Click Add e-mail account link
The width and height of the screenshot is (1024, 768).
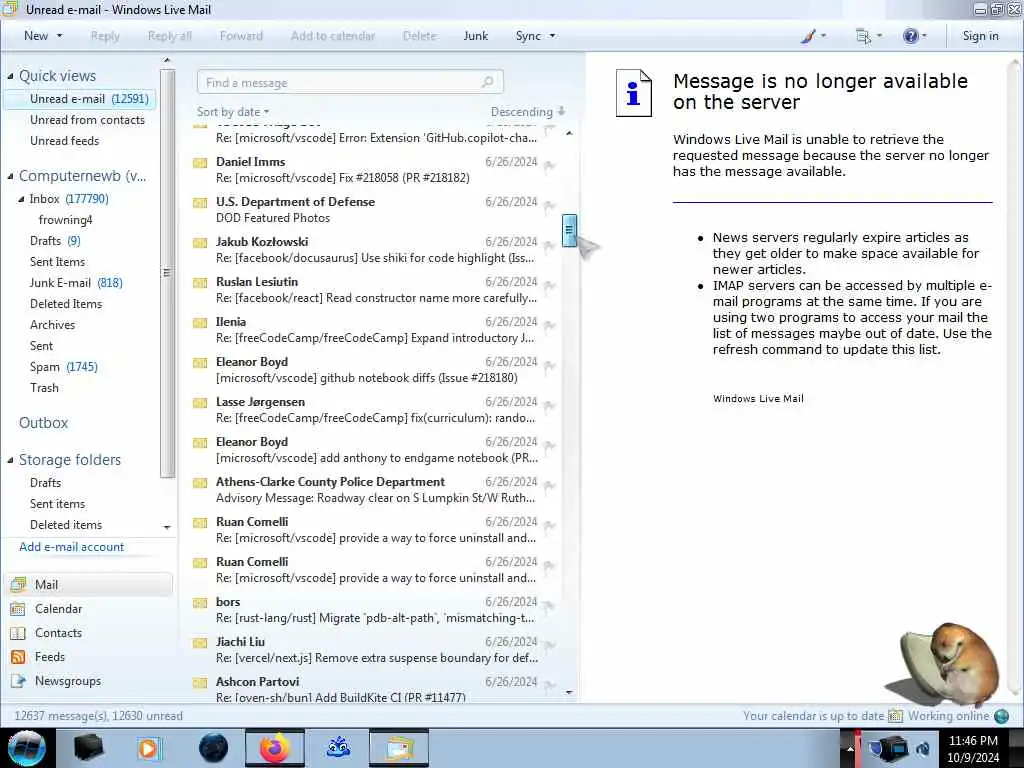click(71, 547)
